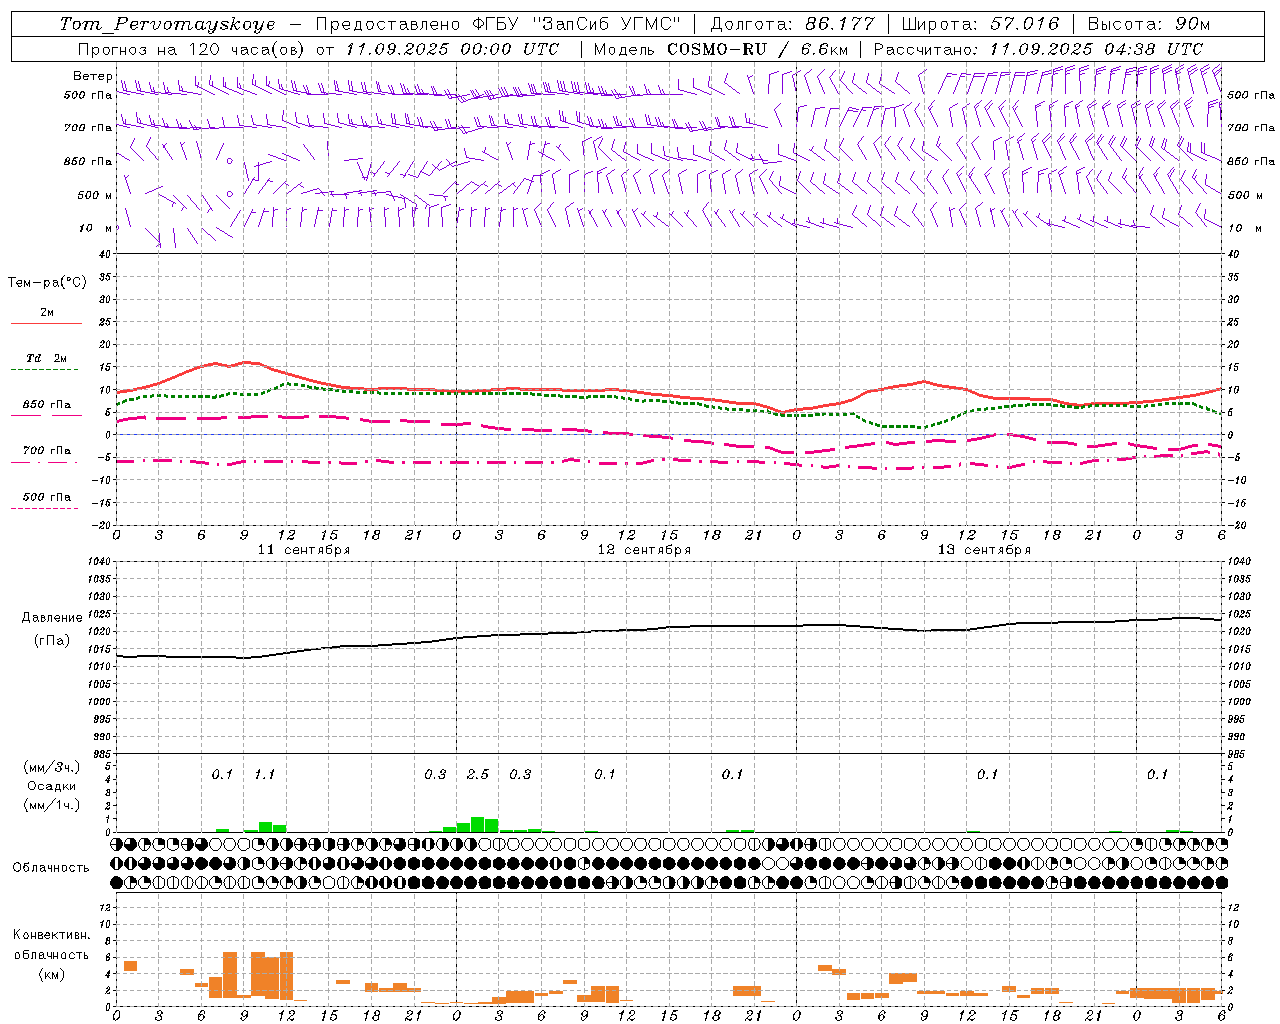Click the '10 м' wind level label on the left
Viewport: 1280px width, 1024px height.
click(96, 228)
